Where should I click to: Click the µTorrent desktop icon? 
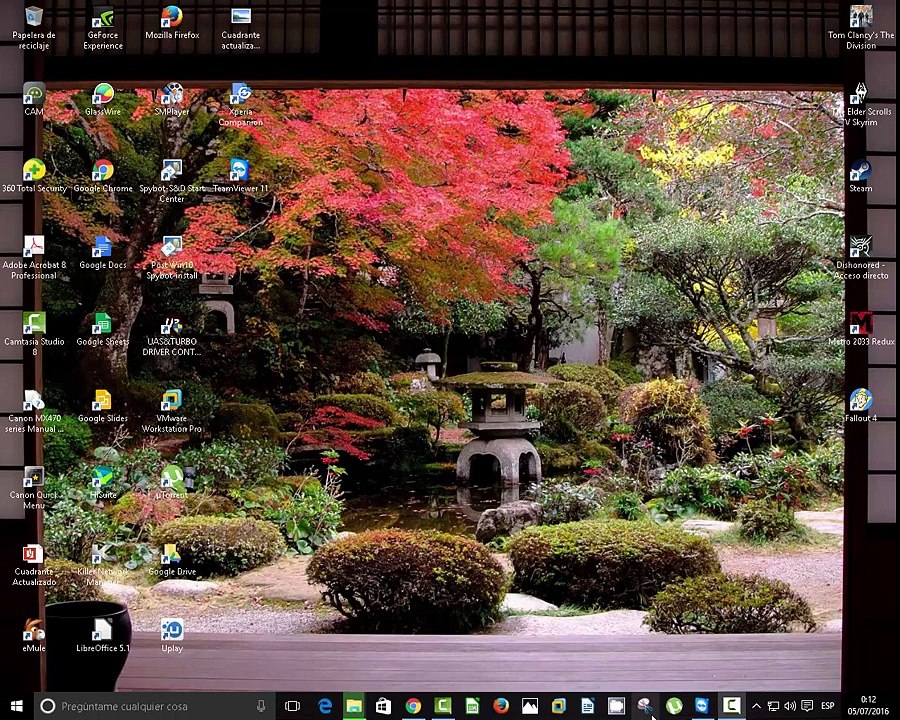[x=172, y=478]
